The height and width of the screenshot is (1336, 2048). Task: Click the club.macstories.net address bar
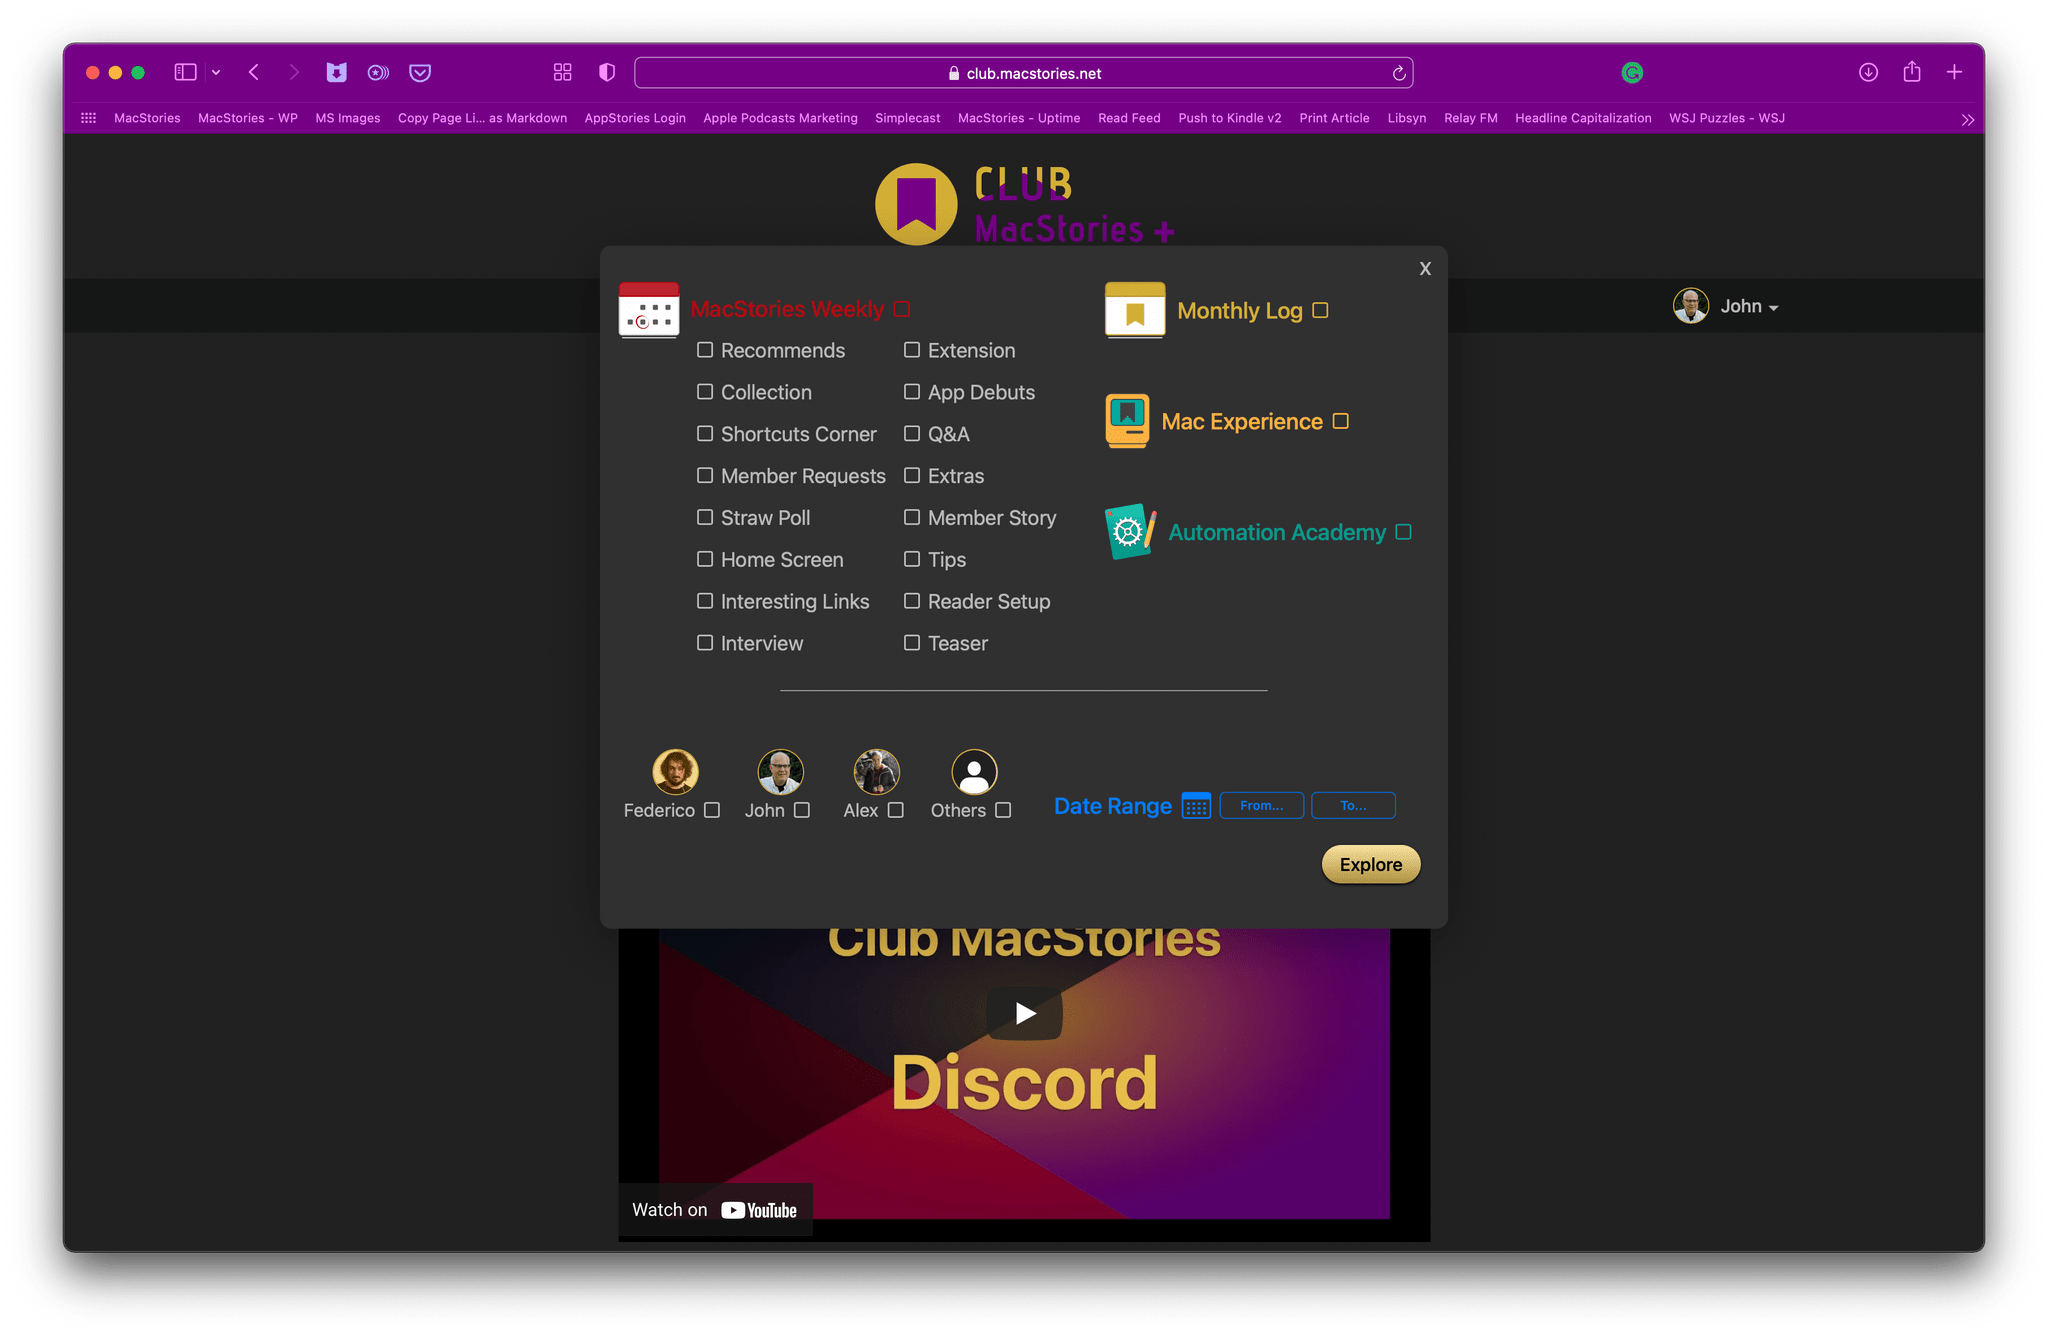[x=1023, y=73]
